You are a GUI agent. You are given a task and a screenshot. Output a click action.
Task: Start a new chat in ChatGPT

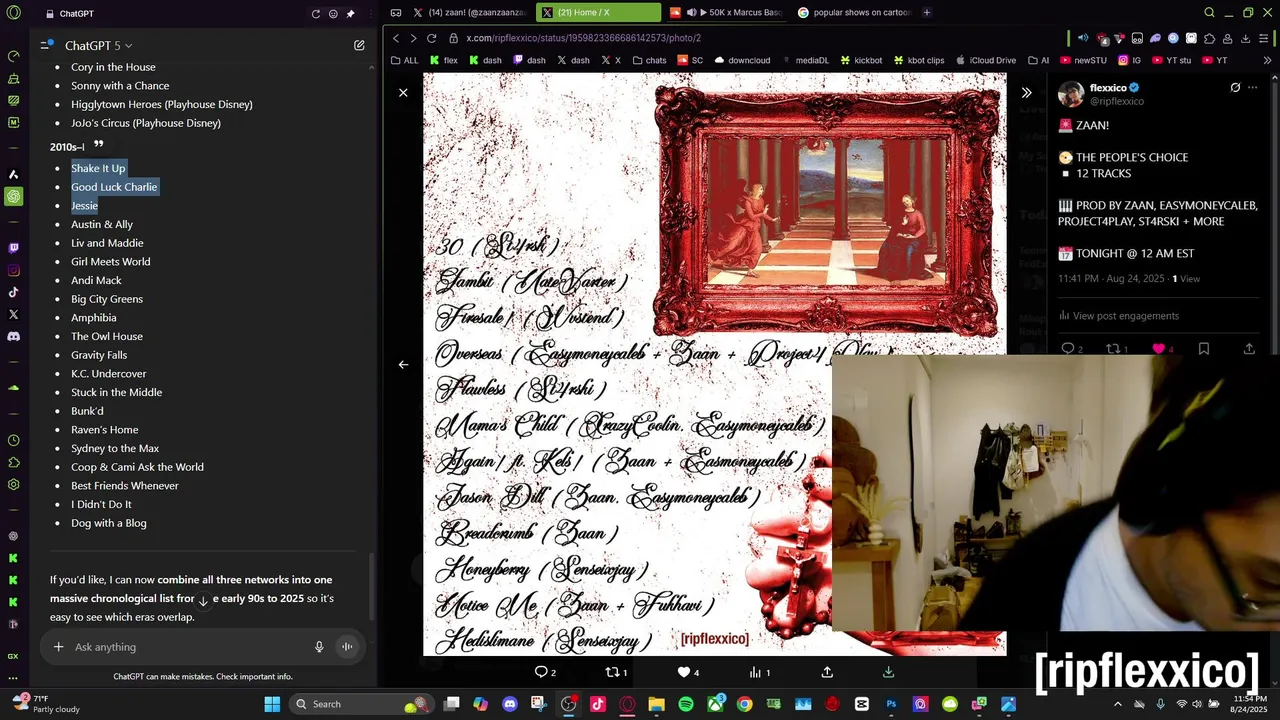click(x=359, y=46)
